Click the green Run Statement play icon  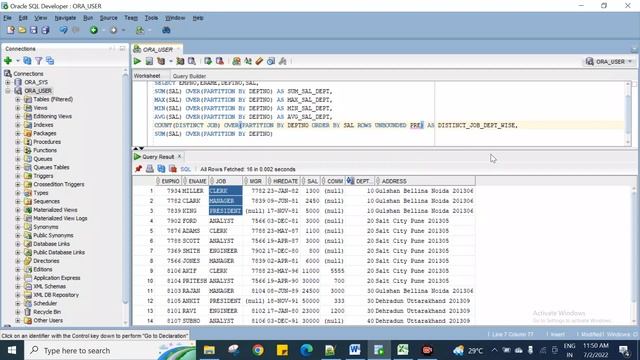(138, 61)
